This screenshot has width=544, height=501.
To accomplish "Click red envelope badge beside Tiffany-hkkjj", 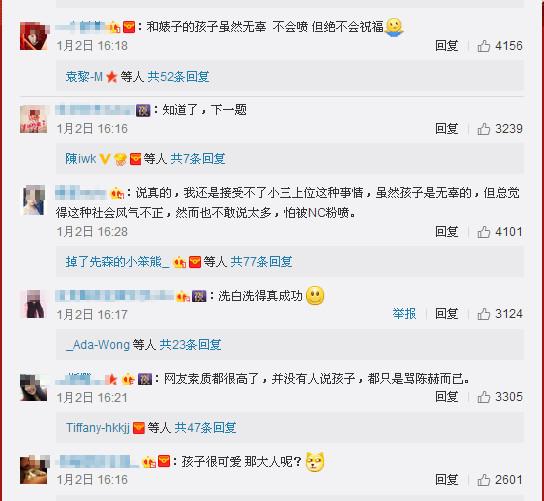I will 139,427.
